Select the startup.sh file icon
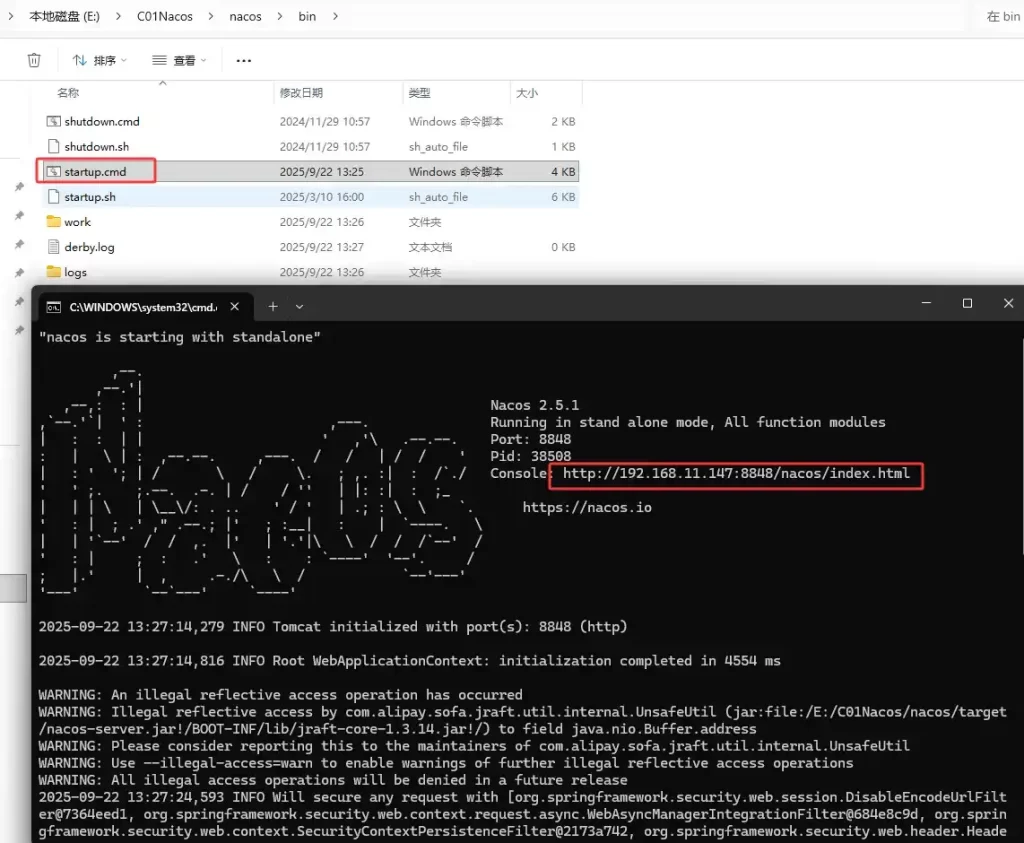1024x843 pixels. tap(54, 197)
